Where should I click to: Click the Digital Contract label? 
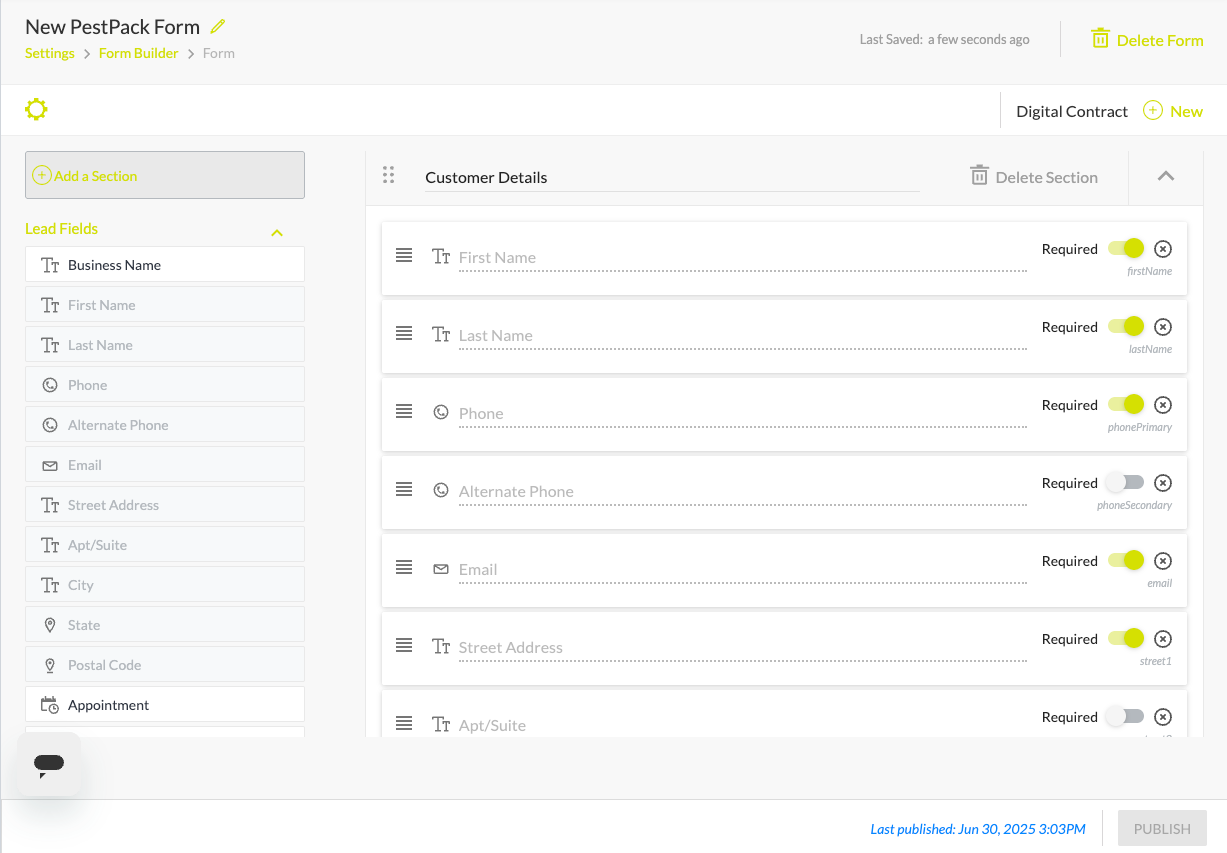point(1072,111)
